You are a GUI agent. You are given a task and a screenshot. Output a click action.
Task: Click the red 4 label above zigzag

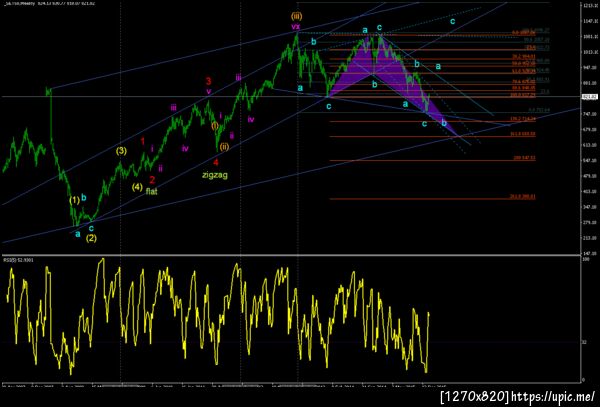[x=216, y=162]
